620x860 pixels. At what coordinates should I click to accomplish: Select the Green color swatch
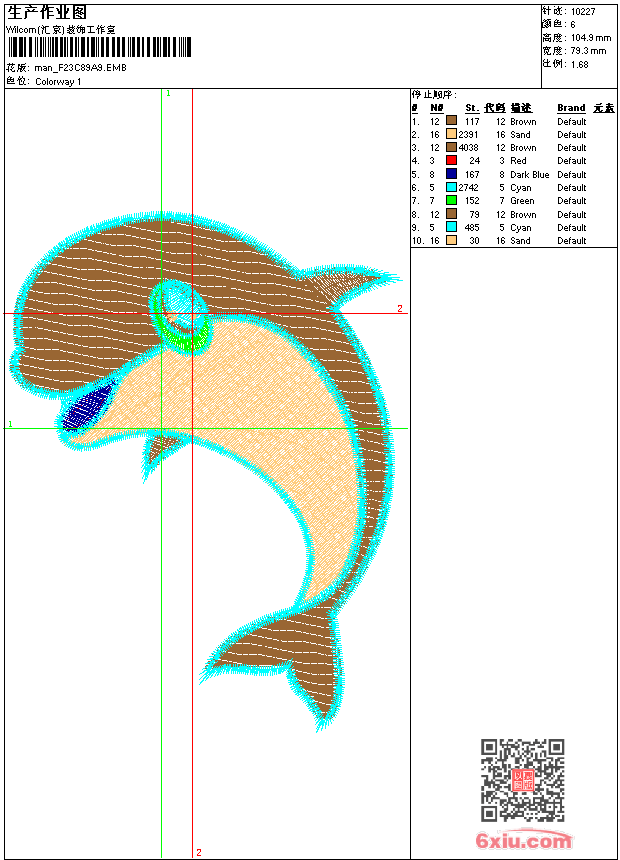point(452,200)
